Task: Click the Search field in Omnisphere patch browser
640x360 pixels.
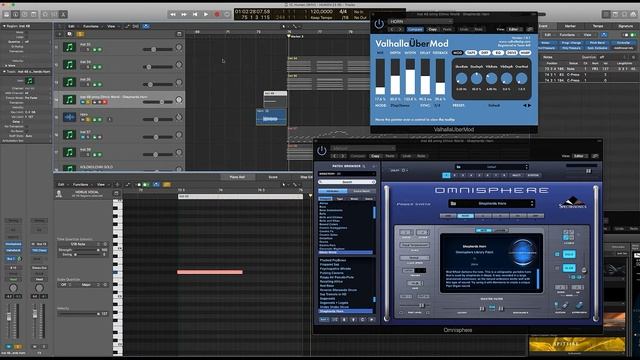Action: [347, 182]
